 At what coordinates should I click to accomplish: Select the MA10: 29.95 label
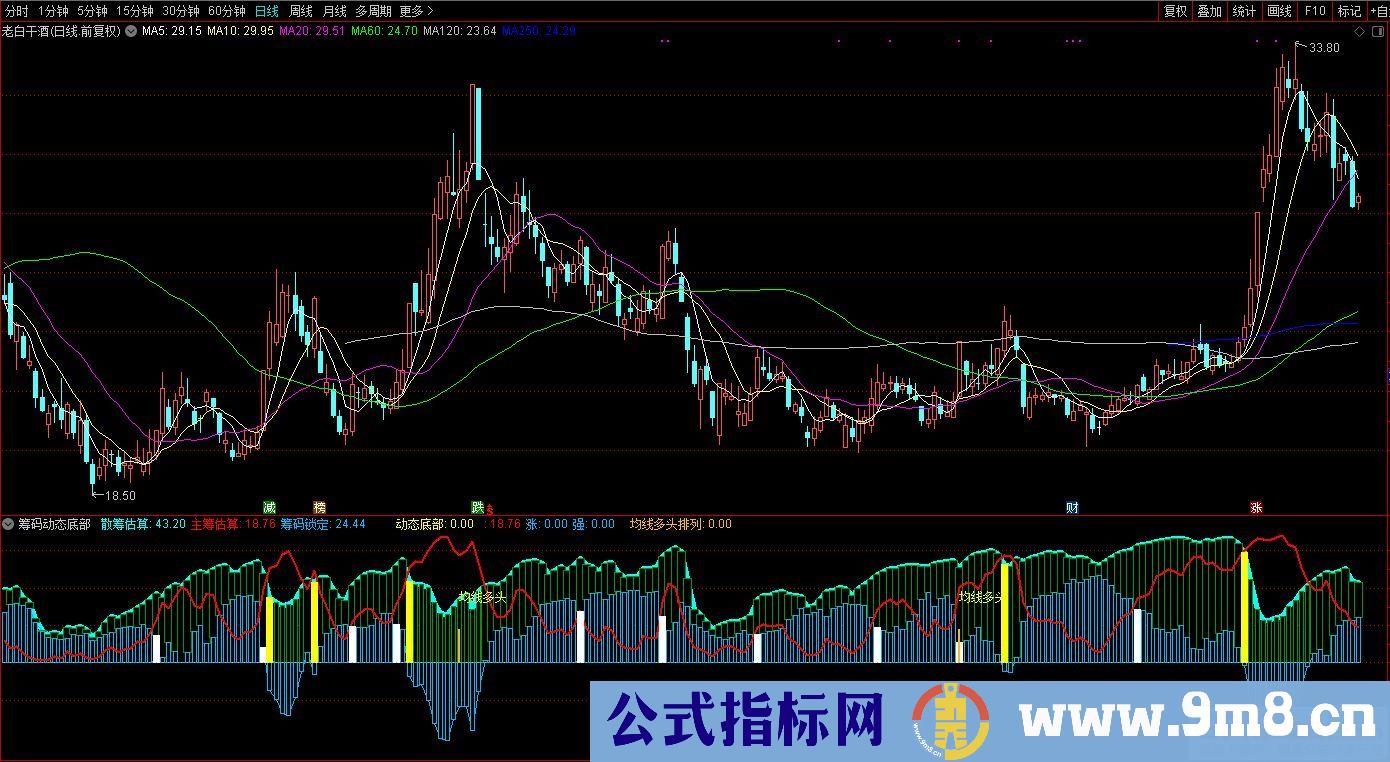240,31
